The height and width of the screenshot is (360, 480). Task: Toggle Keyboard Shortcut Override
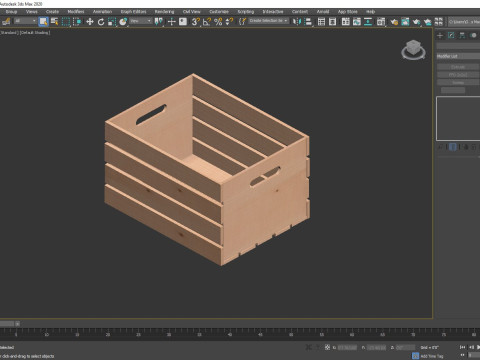coord(183,22)
